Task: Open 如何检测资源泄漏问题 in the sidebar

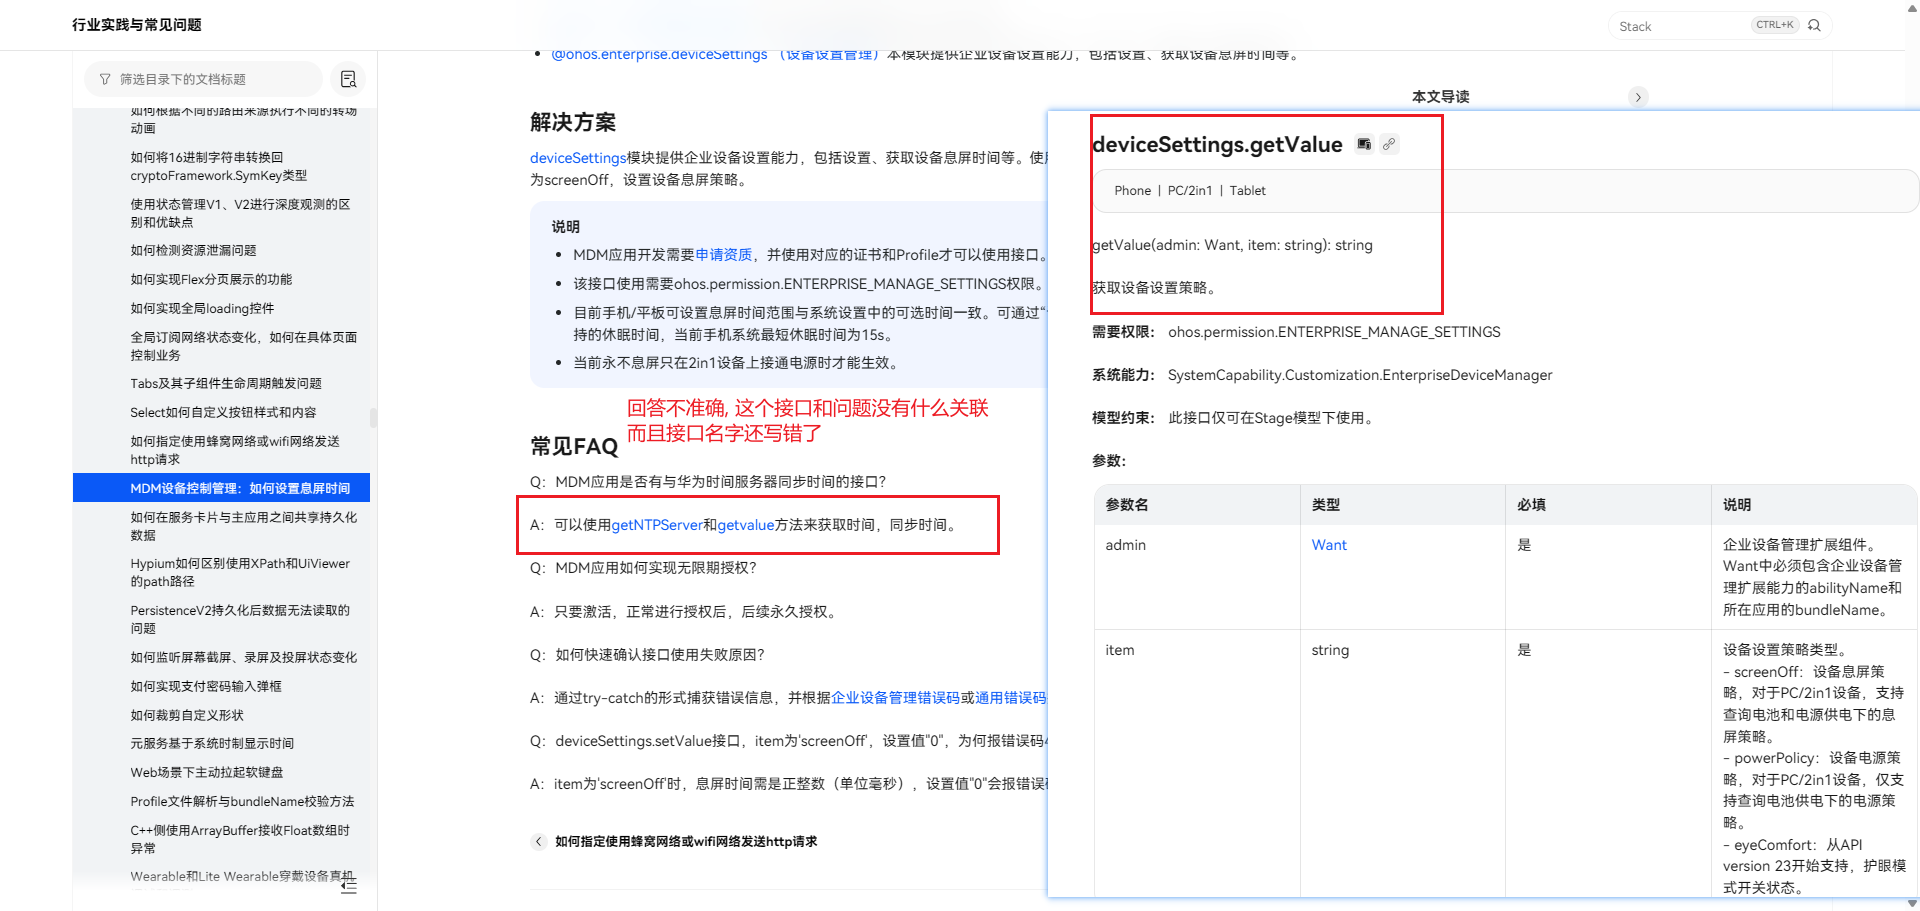Action: pyautogui.click(x=193, y=251)
